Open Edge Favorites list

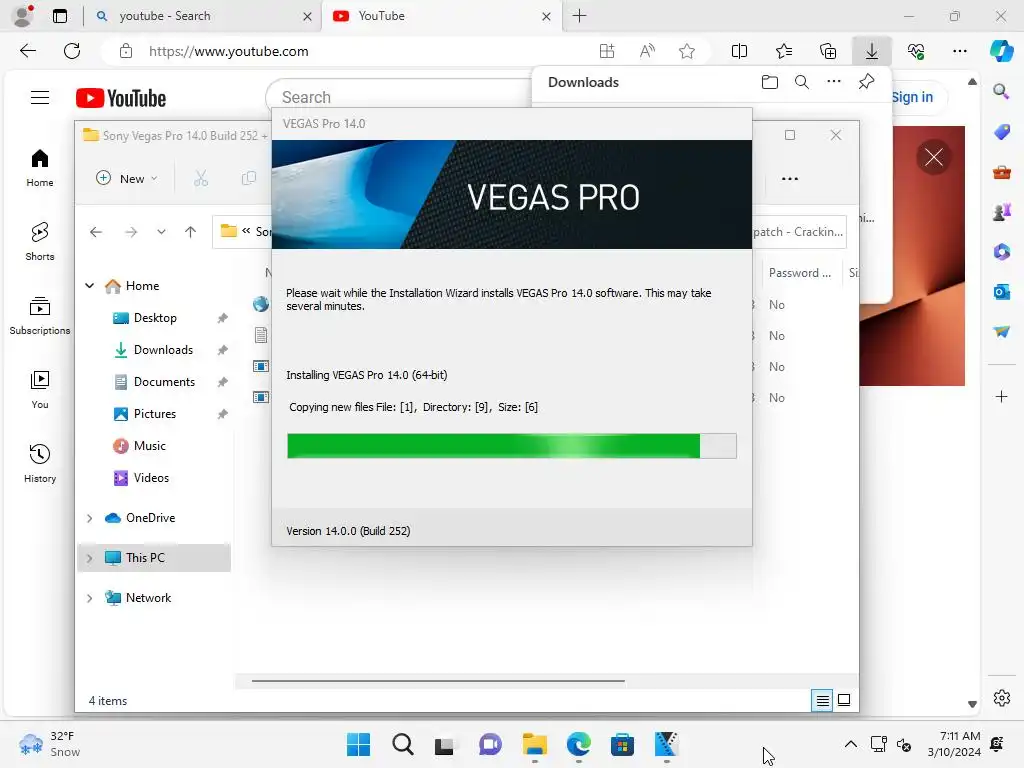click(x=784, y=51)
